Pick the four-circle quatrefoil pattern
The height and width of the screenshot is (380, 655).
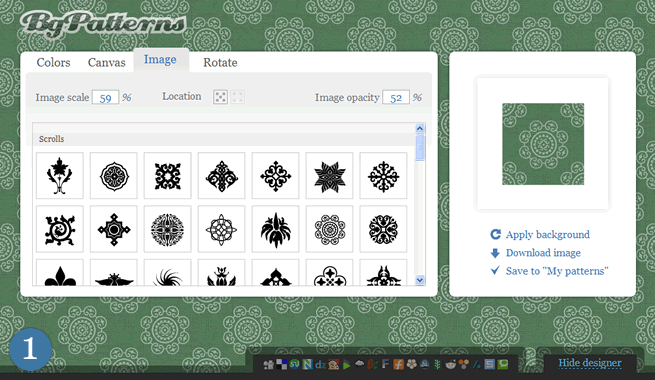click(x=329, y=273)
